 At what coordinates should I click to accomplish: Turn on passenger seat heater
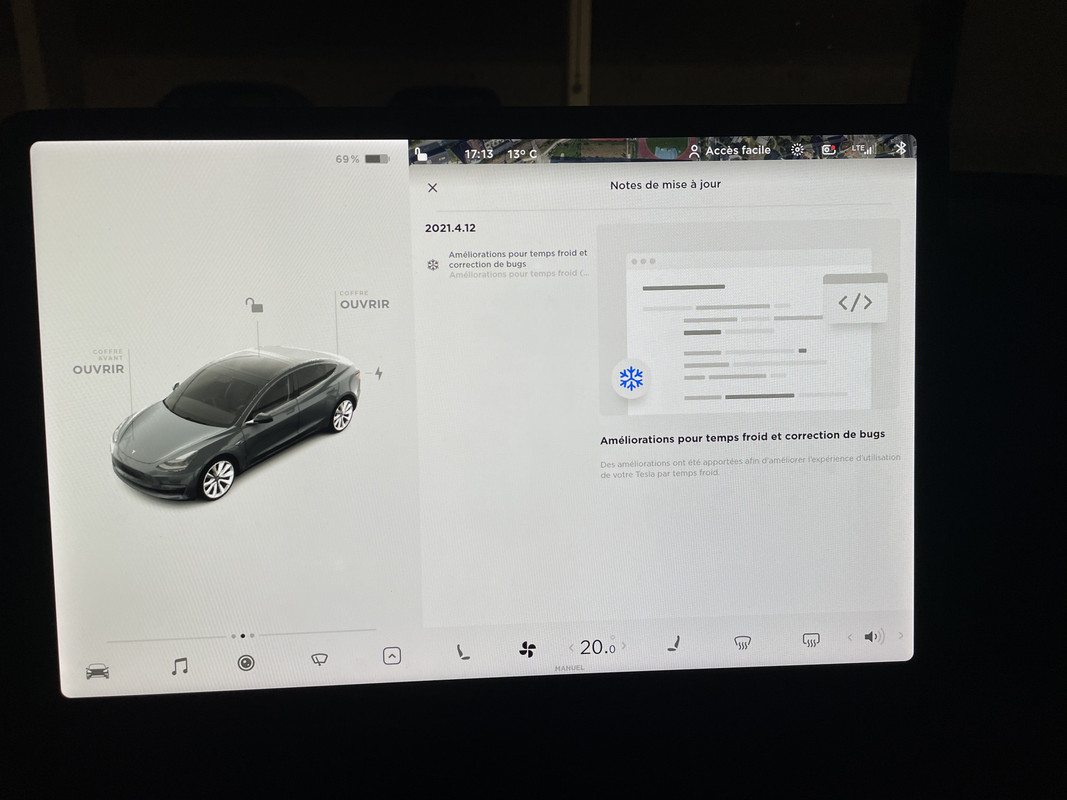[673, 643]
